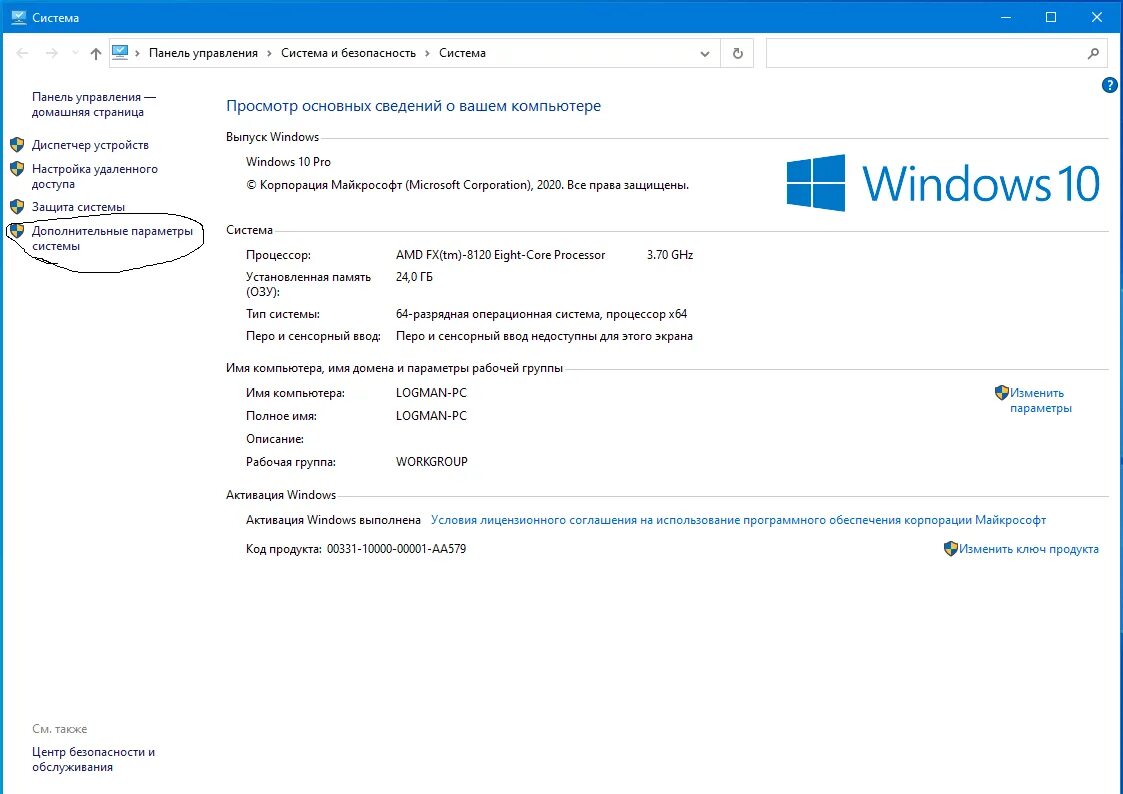Open recent locations dropdown arrow
The height and width of the screenshot is (794, 1123).
click(75, 53)
